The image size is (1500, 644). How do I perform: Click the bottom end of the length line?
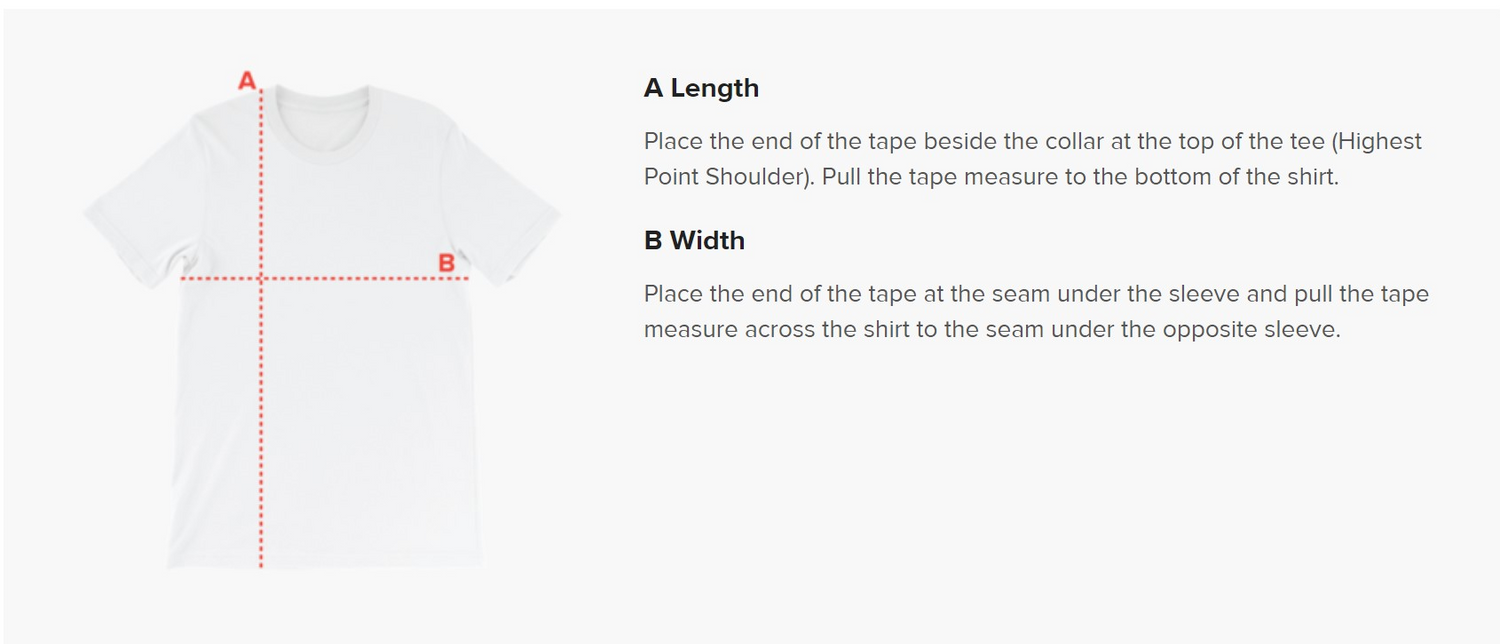[261, 565]
